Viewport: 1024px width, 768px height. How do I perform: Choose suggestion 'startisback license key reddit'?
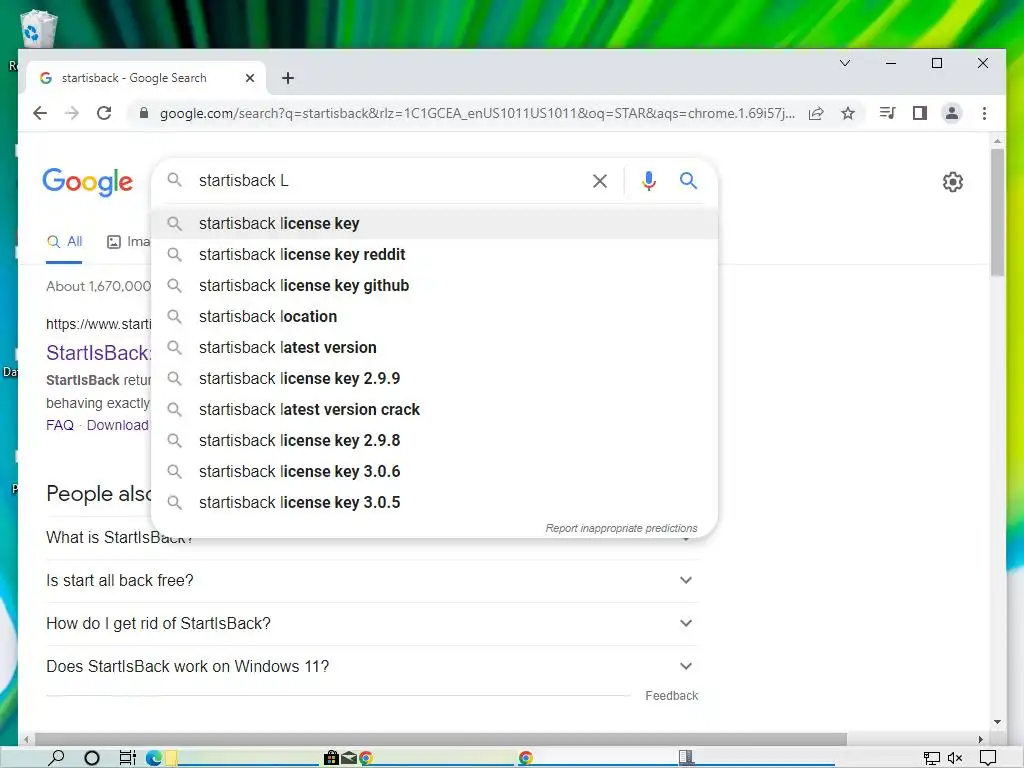(434, 255)
